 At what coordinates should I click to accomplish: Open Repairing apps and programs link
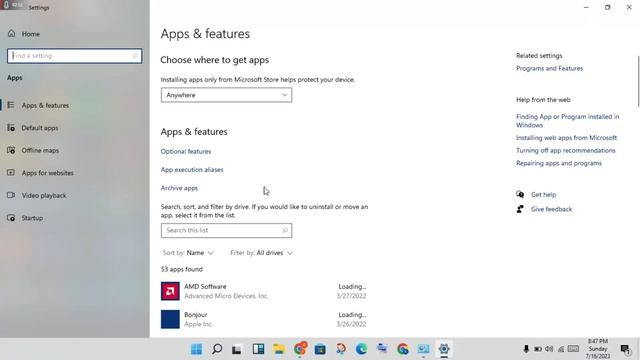[x=559, y=163]
